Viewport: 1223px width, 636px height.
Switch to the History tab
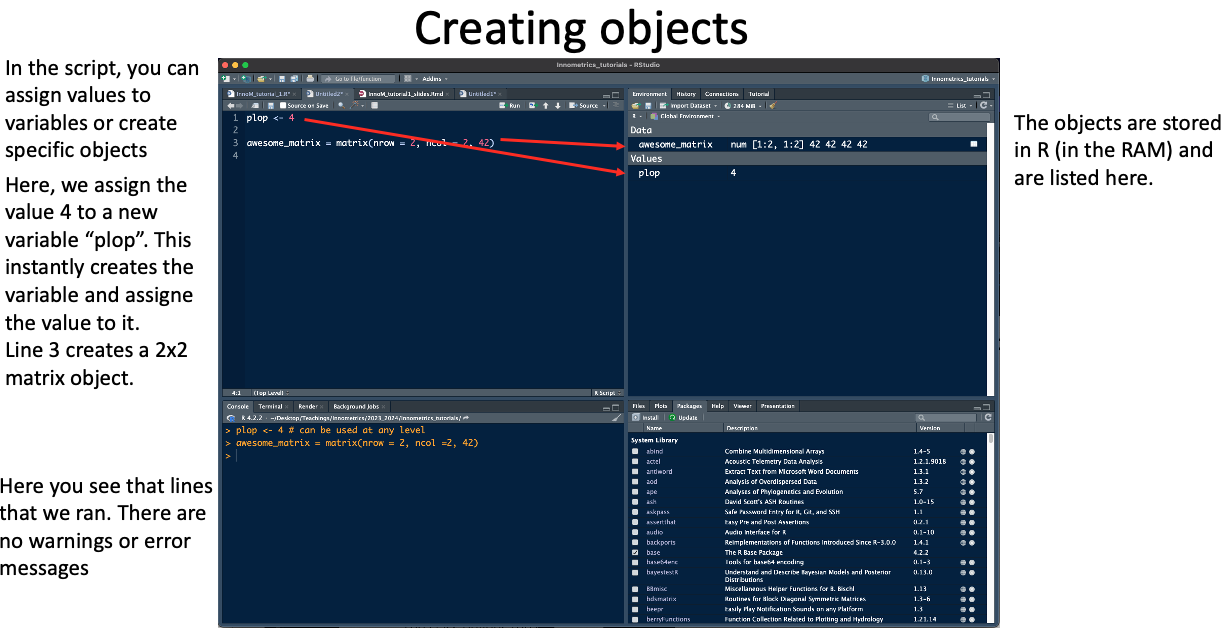coord(685,94)
